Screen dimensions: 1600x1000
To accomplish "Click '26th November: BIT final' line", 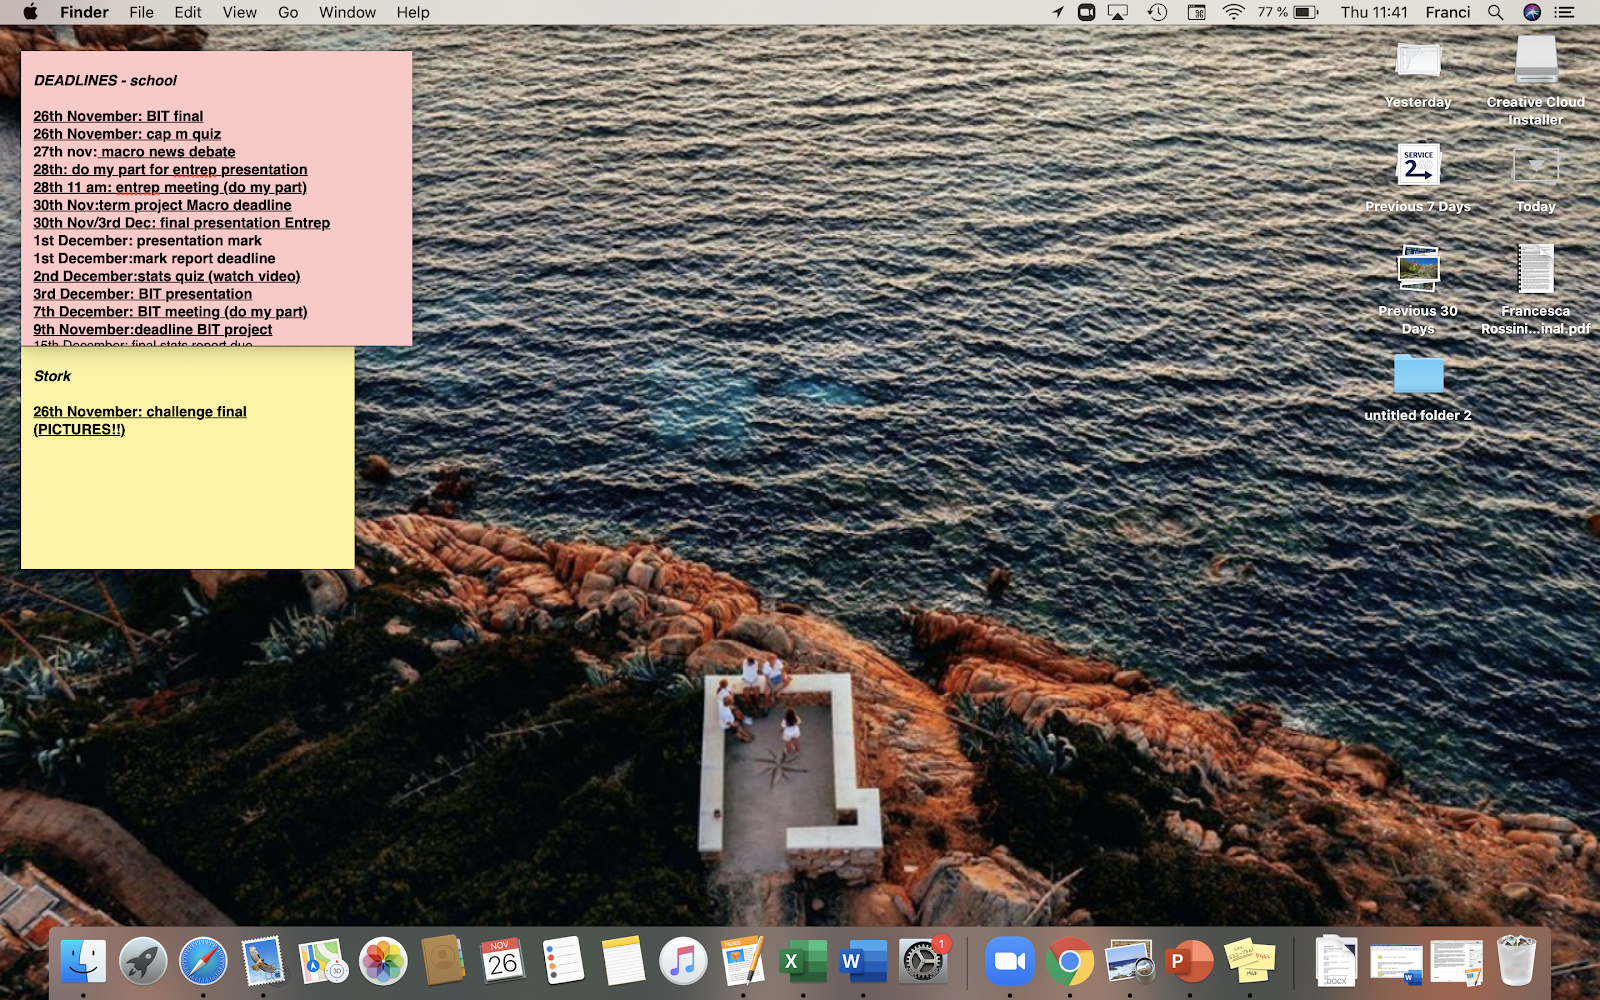I will tap(118, 116).
